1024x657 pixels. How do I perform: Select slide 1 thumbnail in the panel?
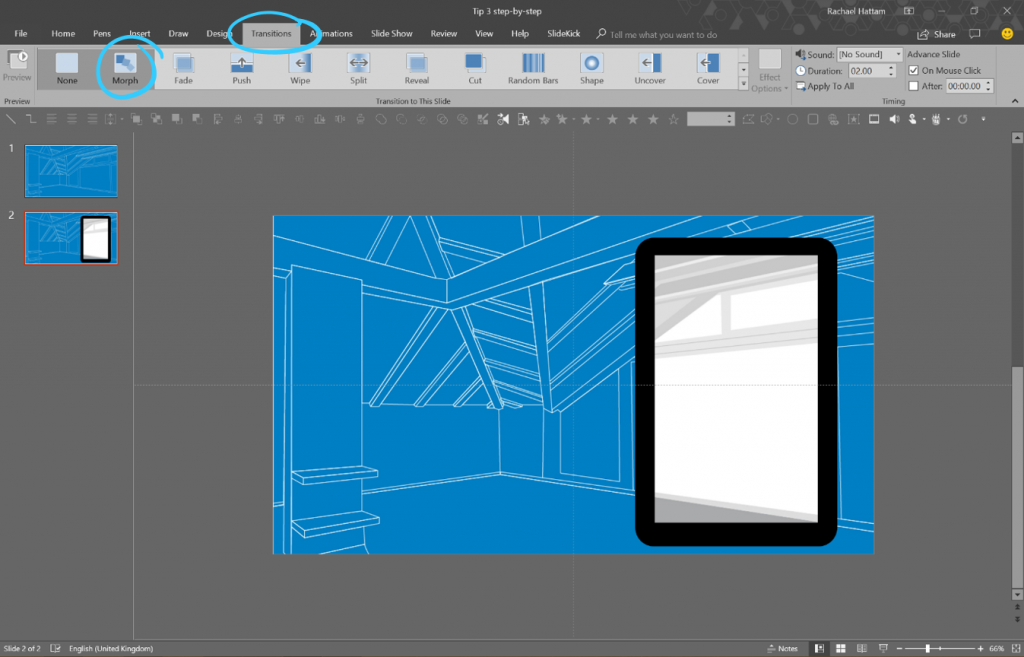click(70, 170)
